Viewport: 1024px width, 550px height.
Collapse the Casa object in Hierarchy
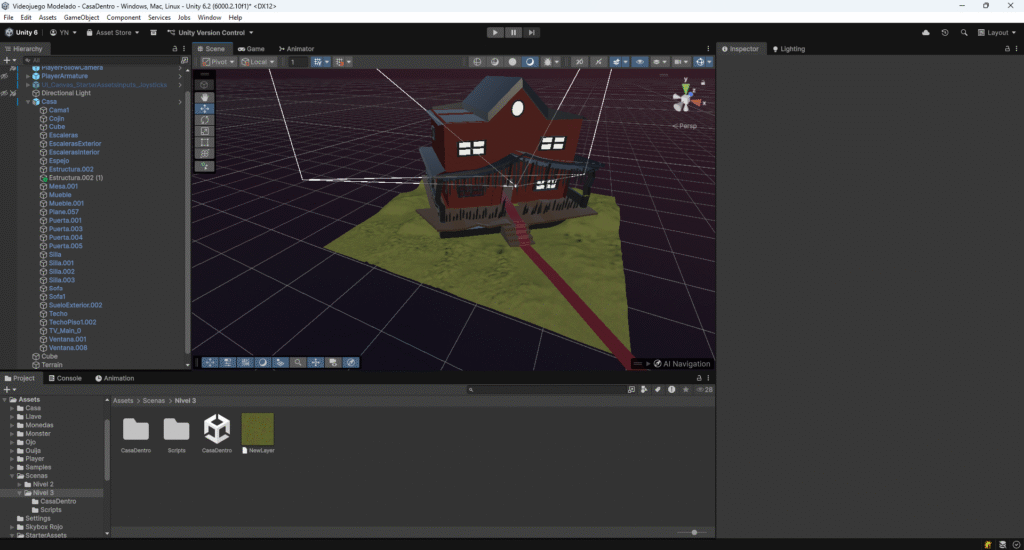point(29,102)
